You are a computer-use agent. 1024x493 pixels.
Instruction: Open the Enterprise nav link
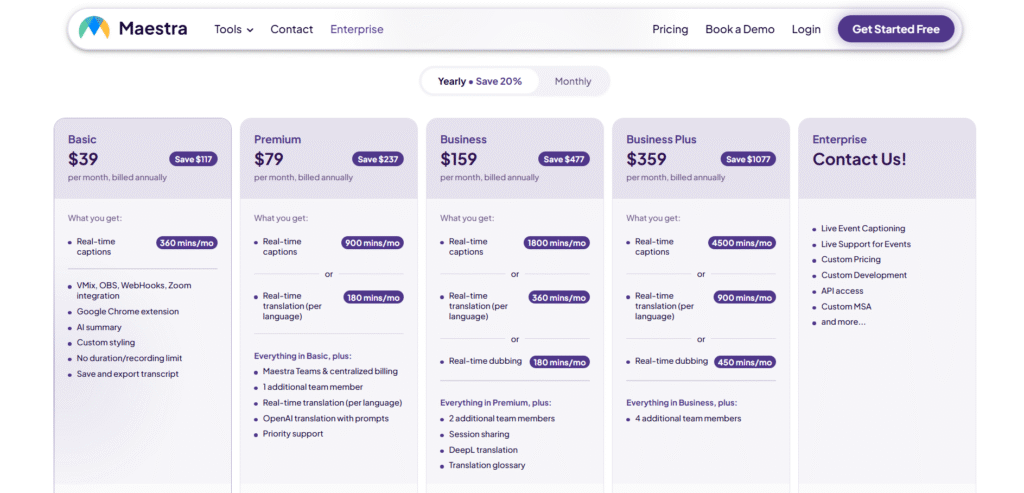tap(357, 29)
